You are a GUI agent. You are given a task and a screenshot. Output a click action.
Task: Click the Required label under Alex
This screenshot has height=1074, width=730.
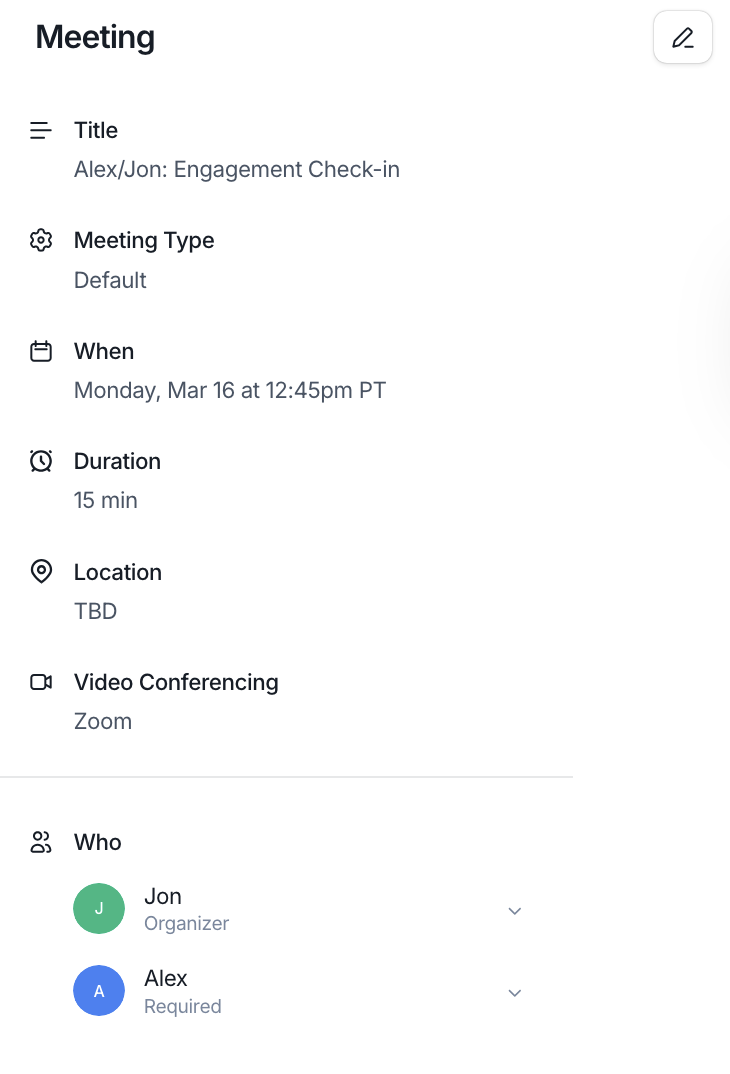(x=183, y=1006)
